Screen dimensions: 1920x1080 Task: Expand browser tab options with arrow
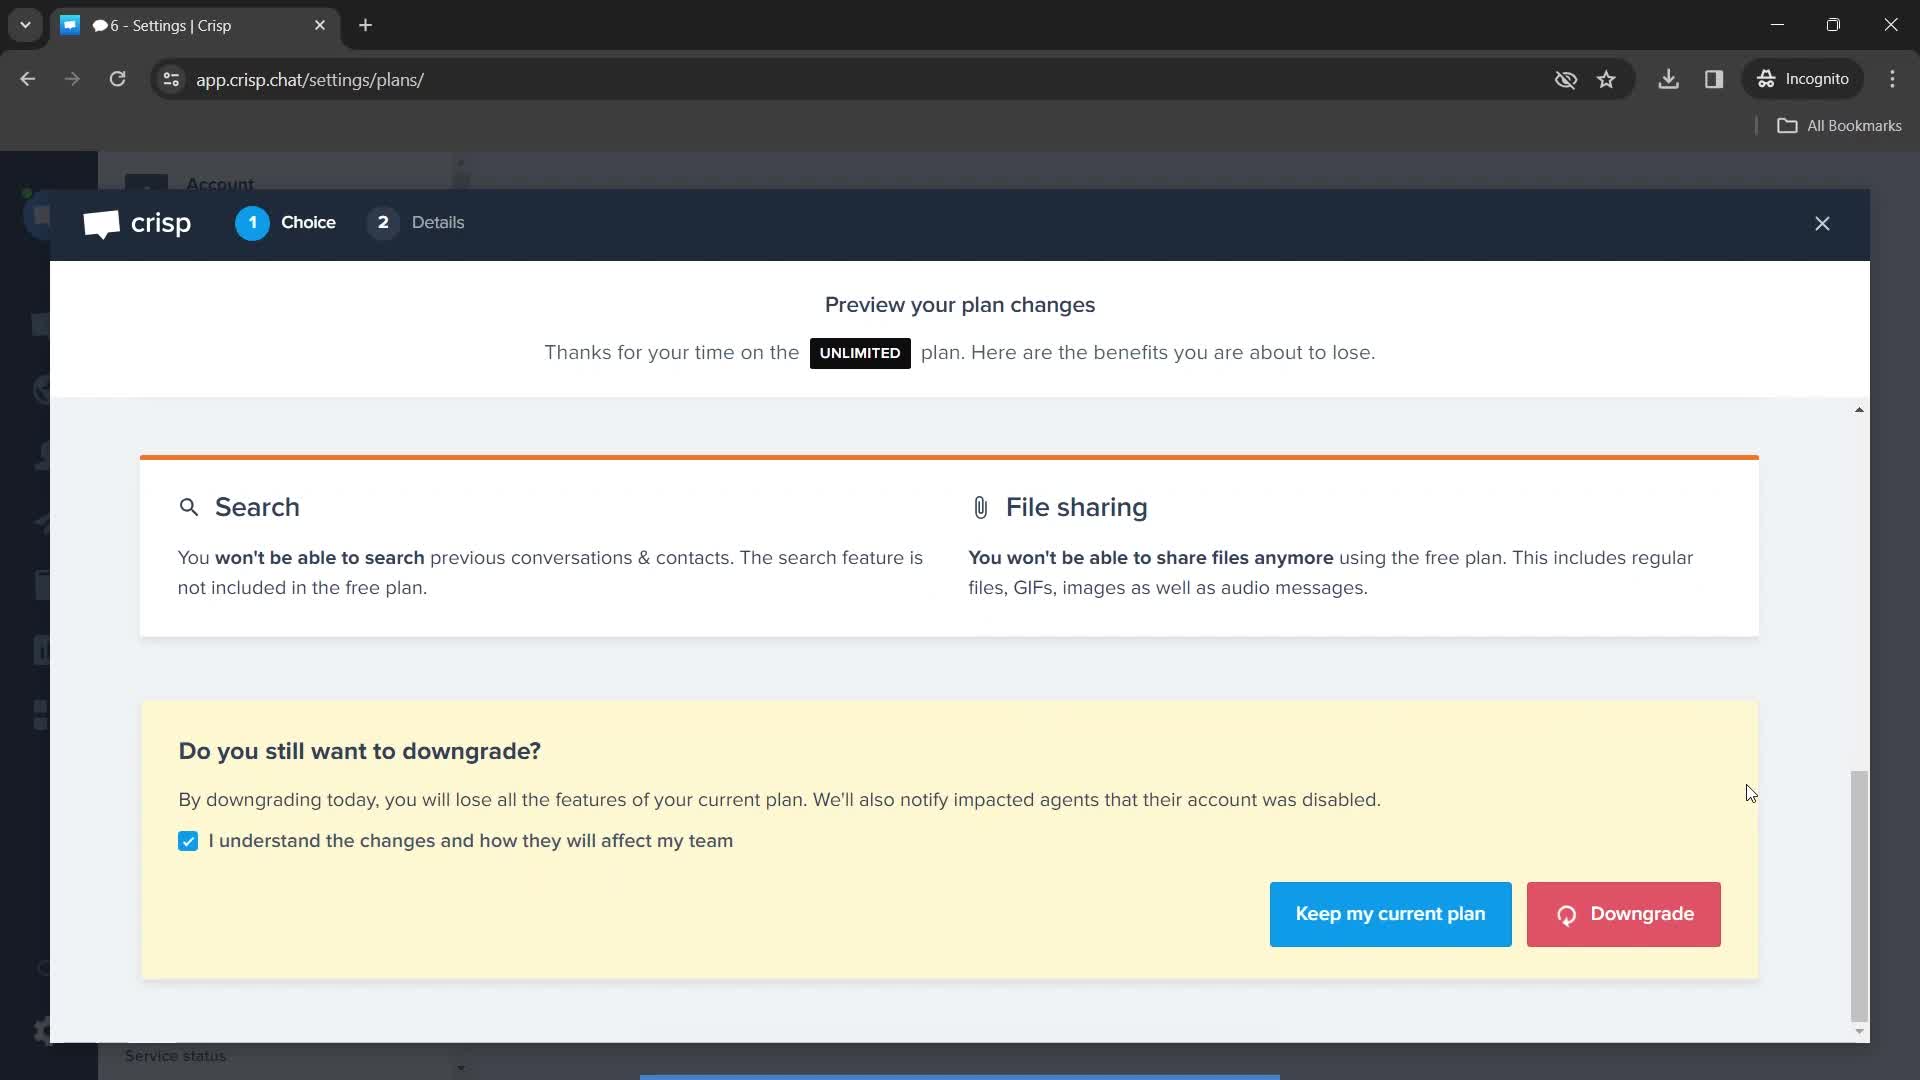(x=24, y=24)
